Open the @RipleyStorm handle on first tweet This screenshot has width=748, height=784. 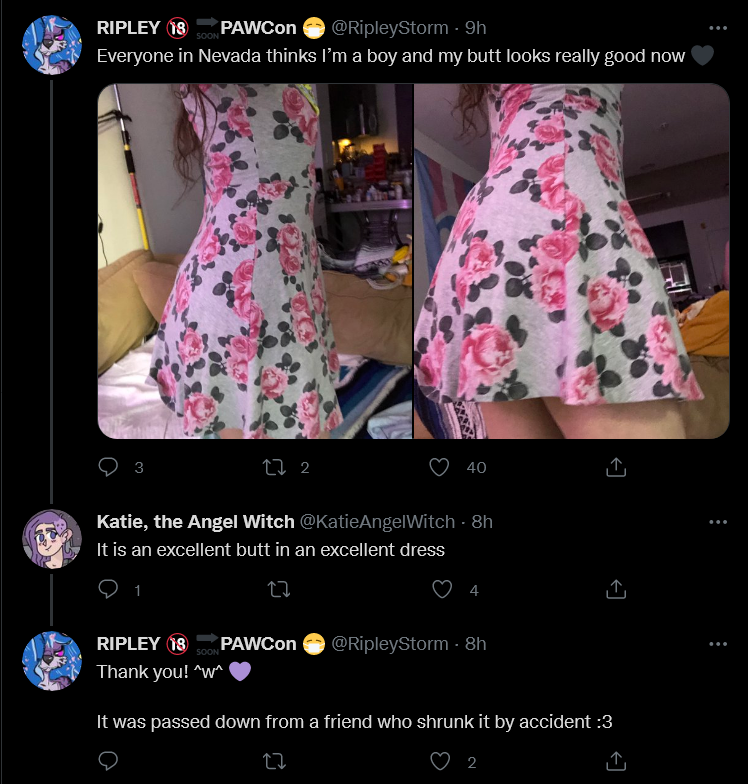point(390,28)
